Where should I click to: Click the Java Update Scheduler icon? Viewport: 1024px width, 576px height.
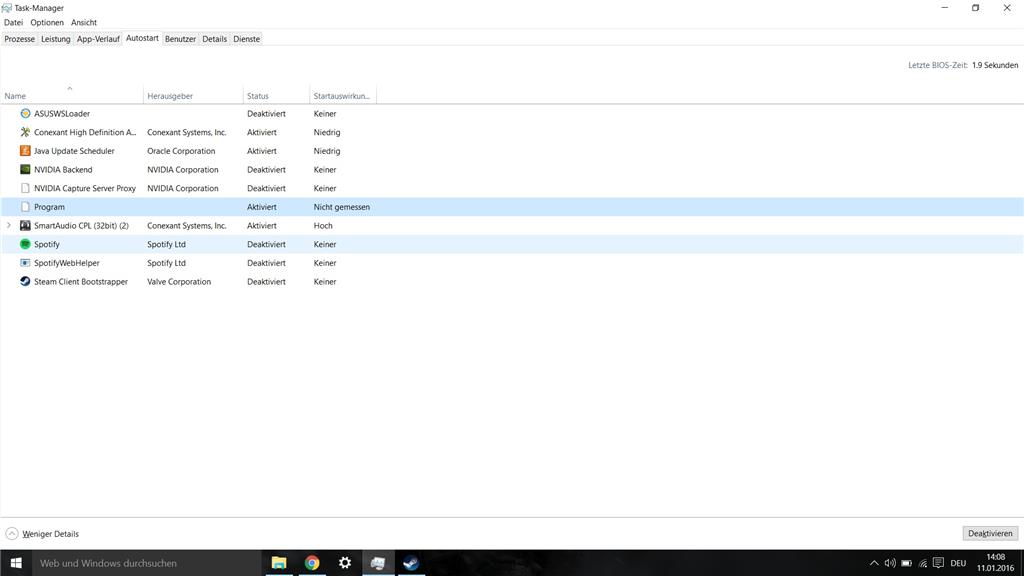(x=25, y=151)
